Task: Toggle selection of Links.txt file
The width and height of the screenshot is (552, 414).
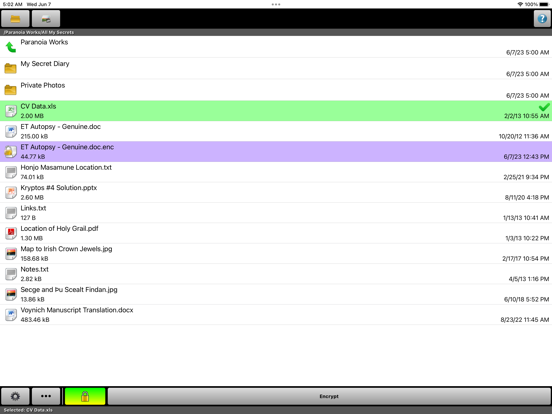Action: [276, 213]
